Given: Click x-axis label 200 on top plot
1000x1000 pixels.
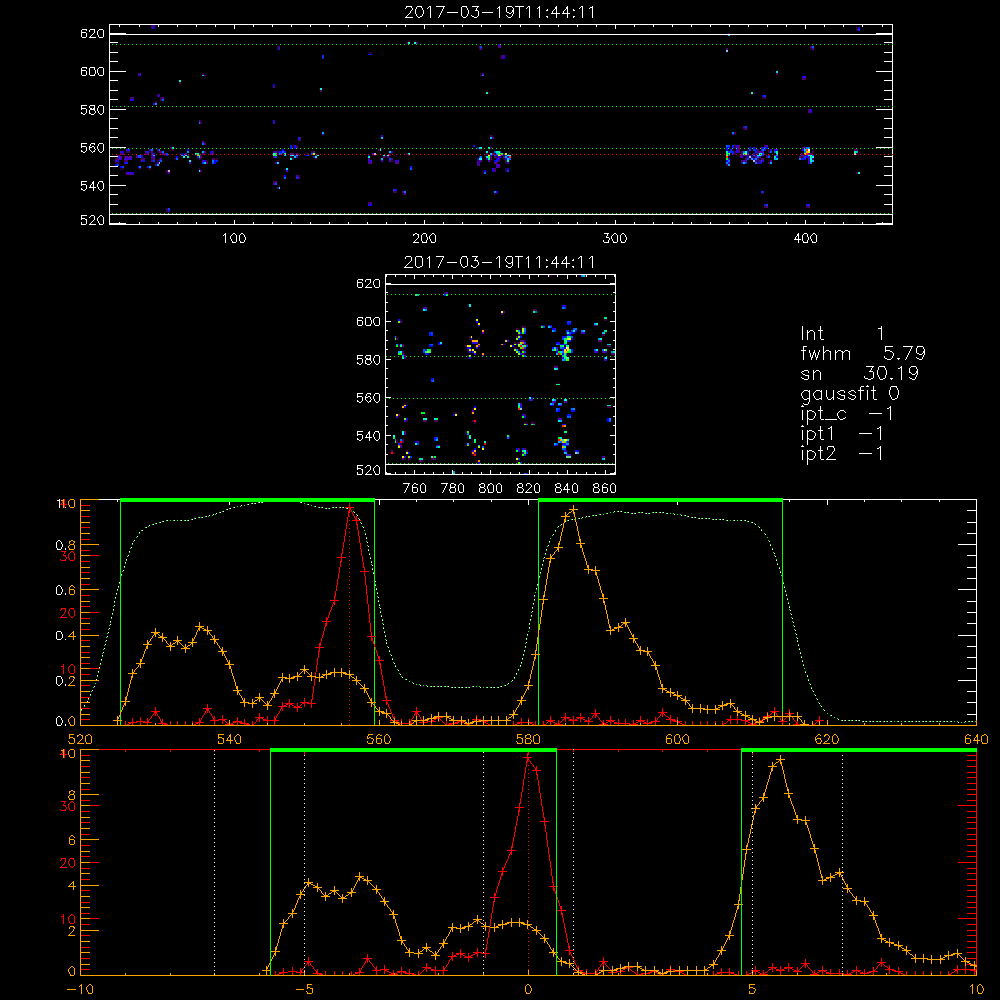Looking at the screenshot, I should [425, 239].
